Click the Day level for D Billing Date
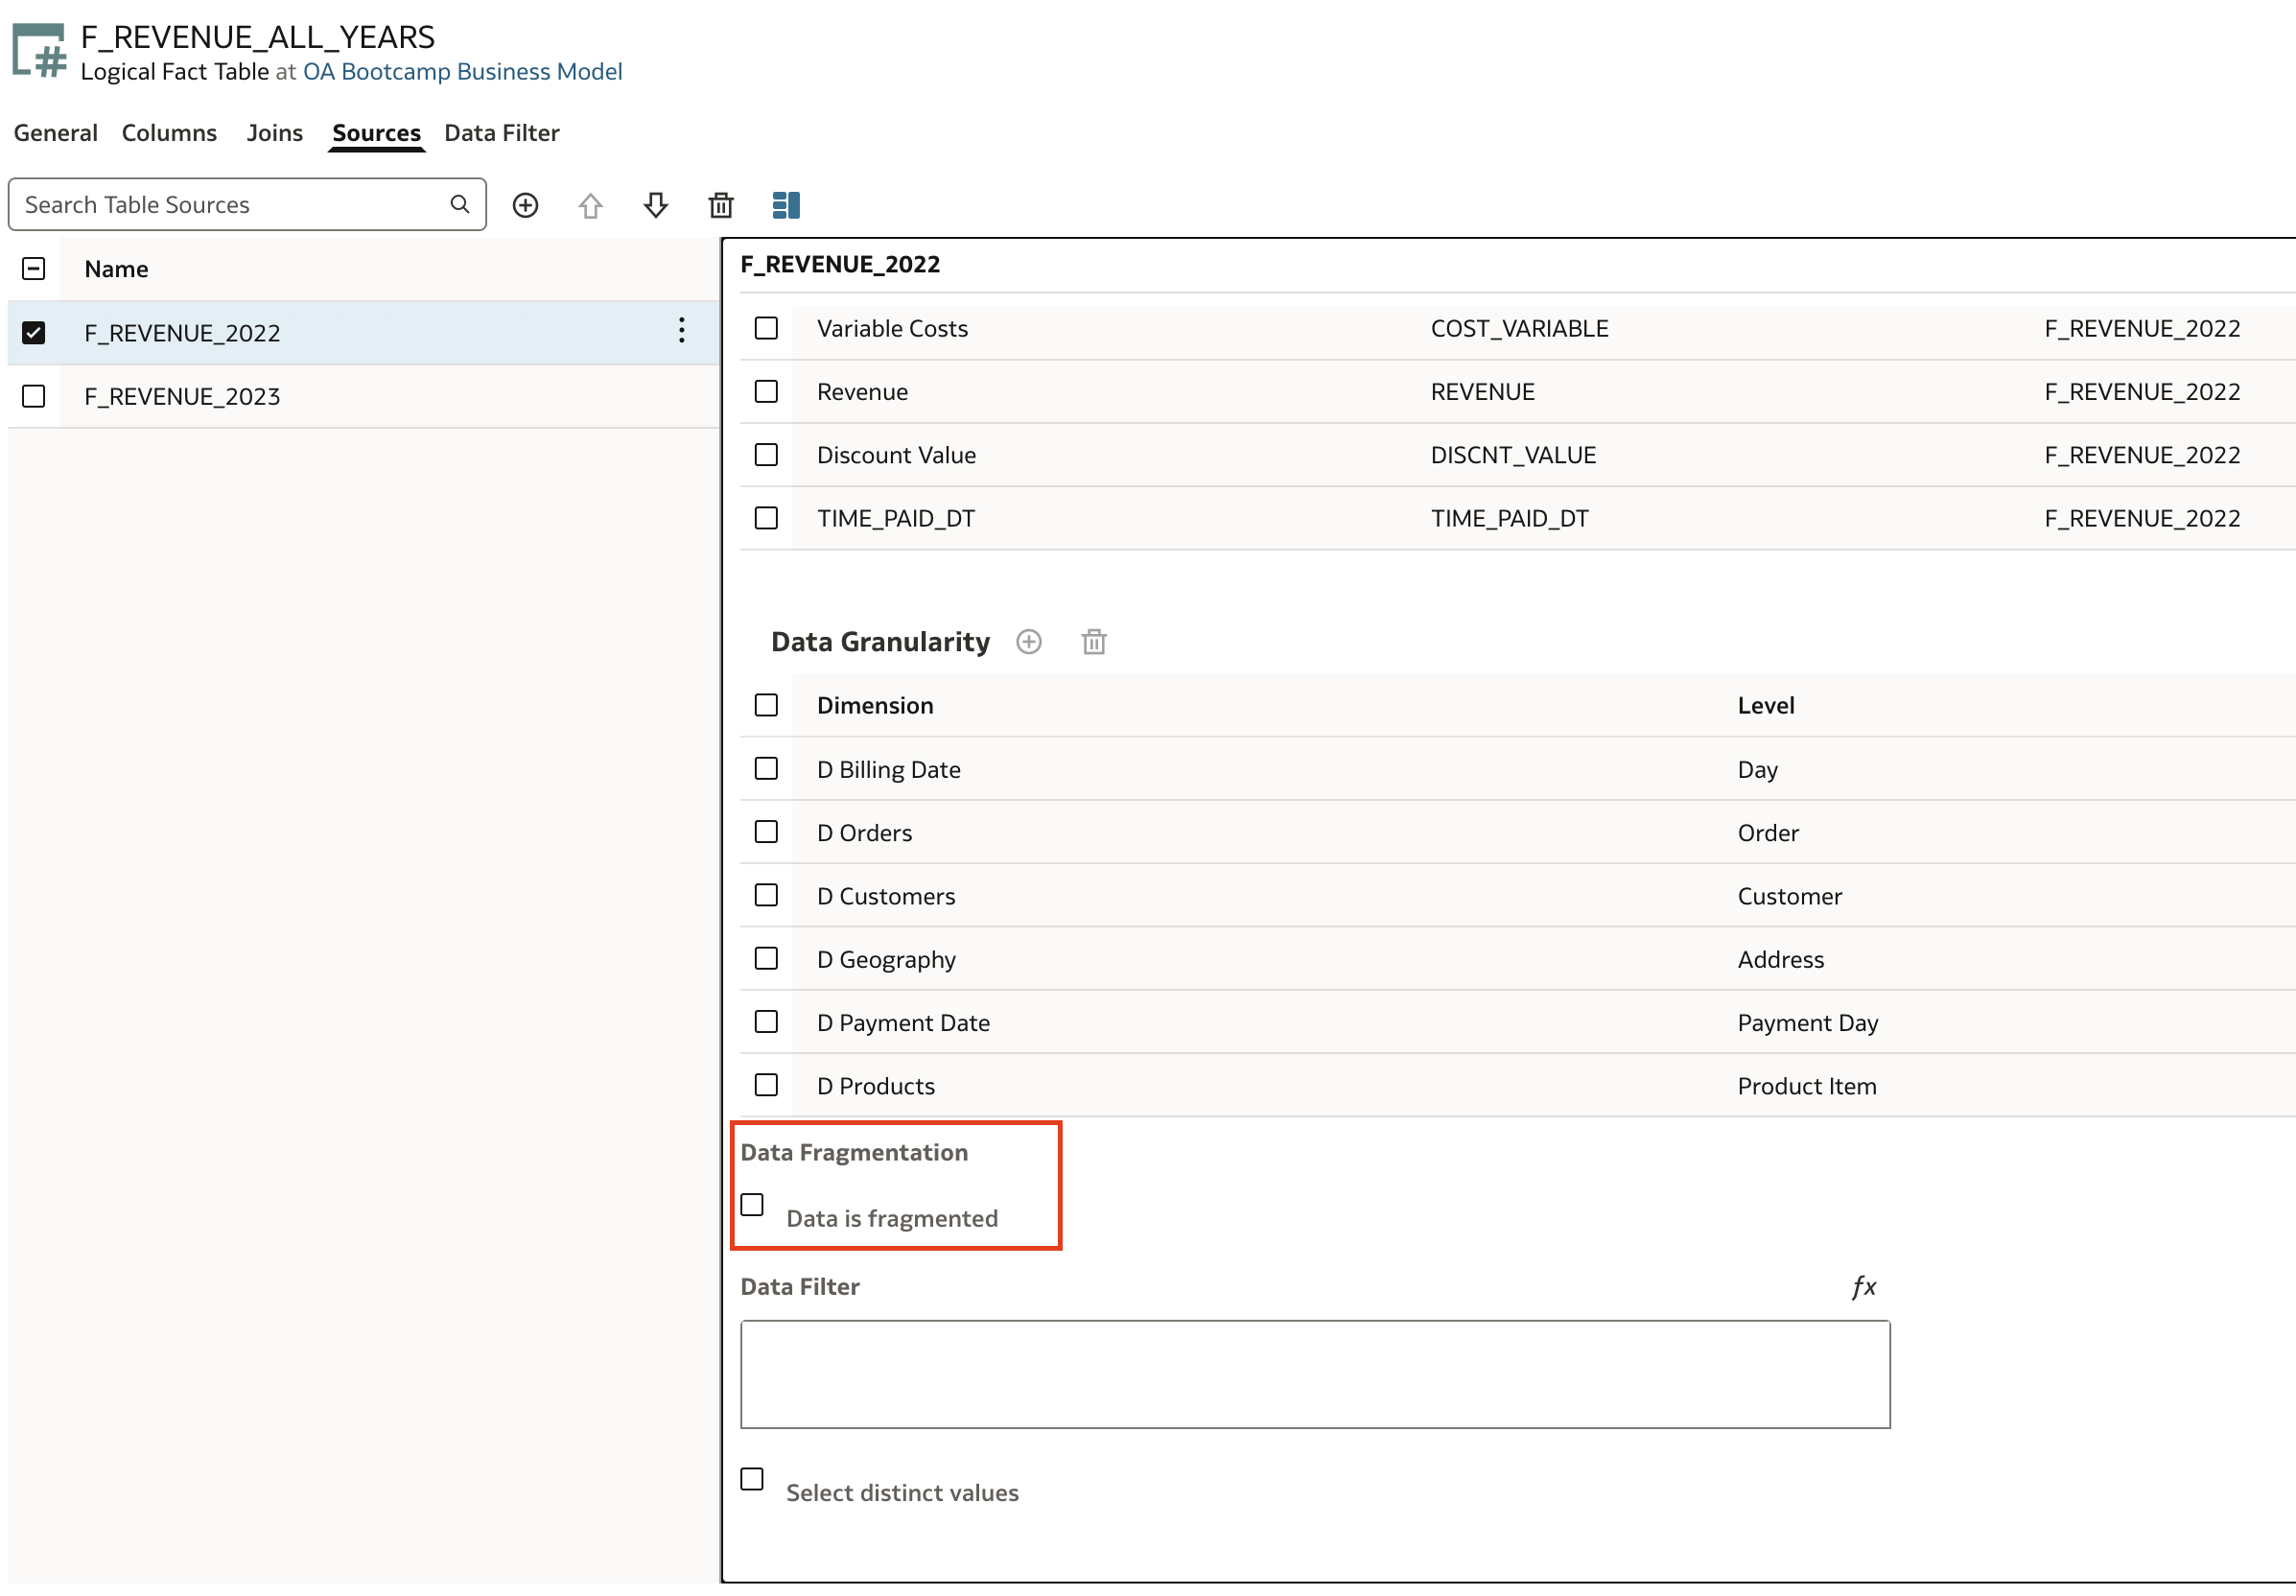Viewport: 2296px width, 1596px height. tap(1757, 769)
